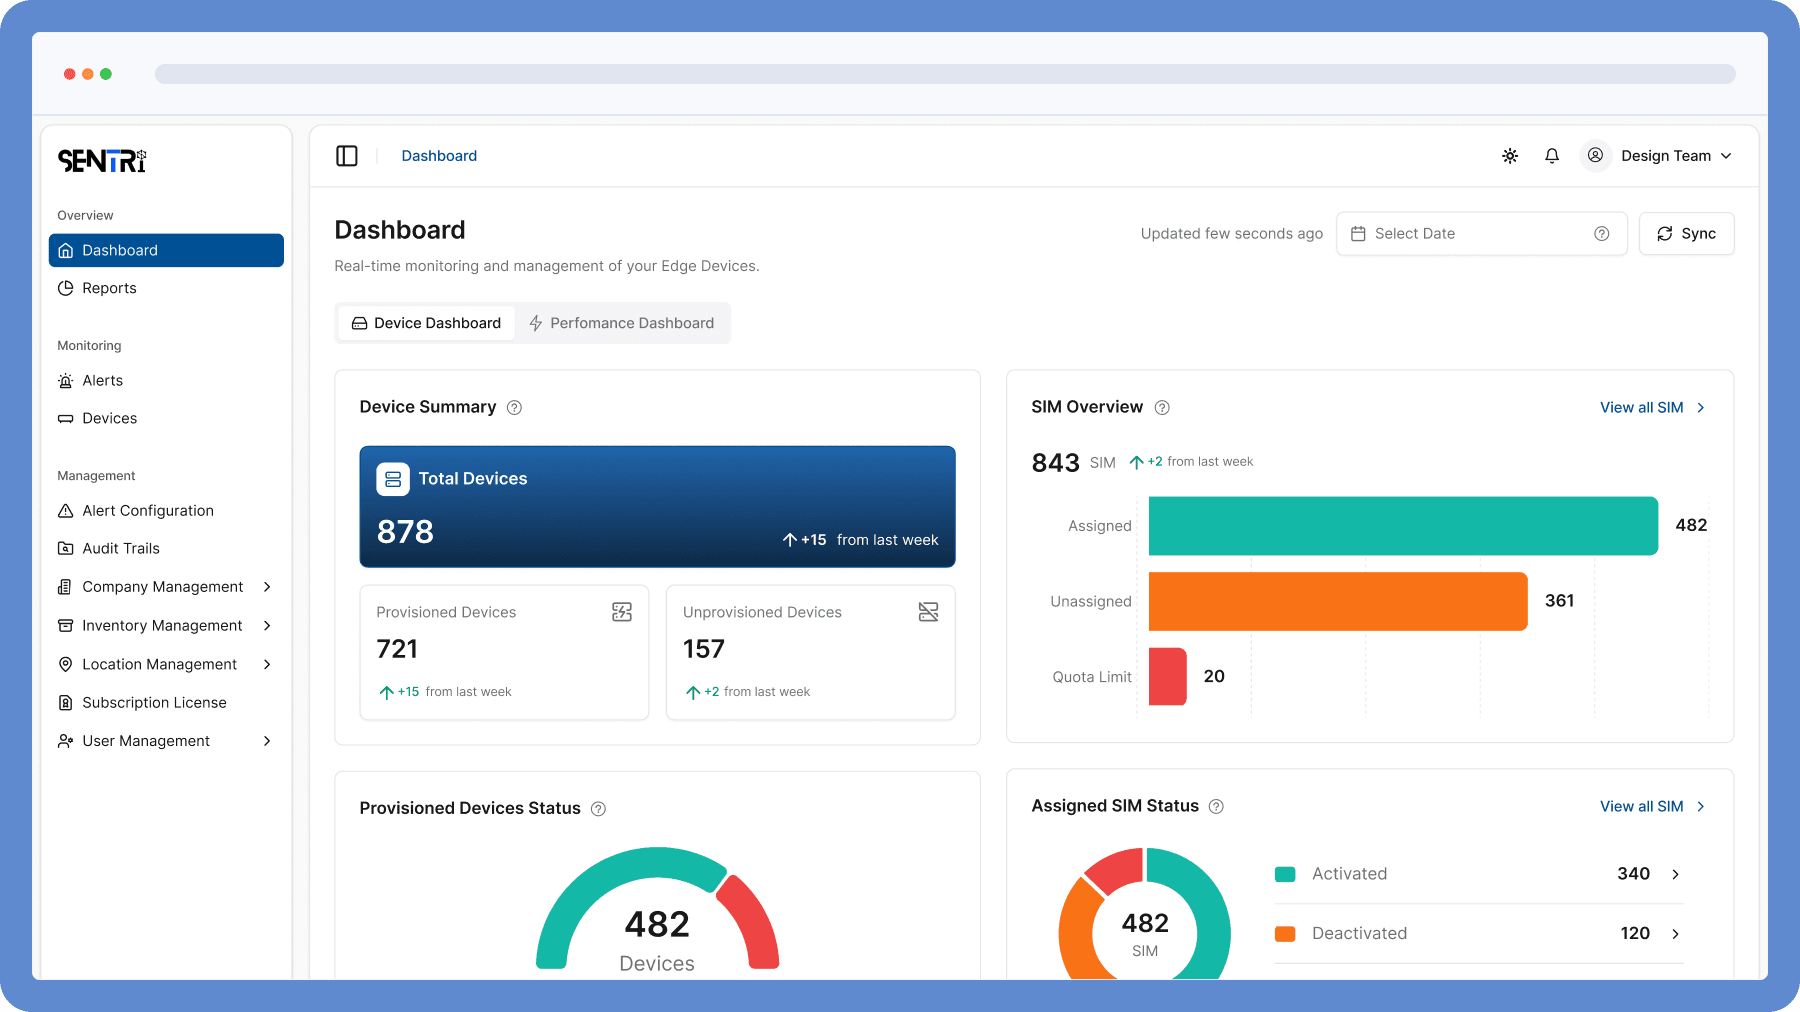Open Alert Configuration page
Image resolution: width=1800 pixels, height=1012 pixels.
(166, 511)
